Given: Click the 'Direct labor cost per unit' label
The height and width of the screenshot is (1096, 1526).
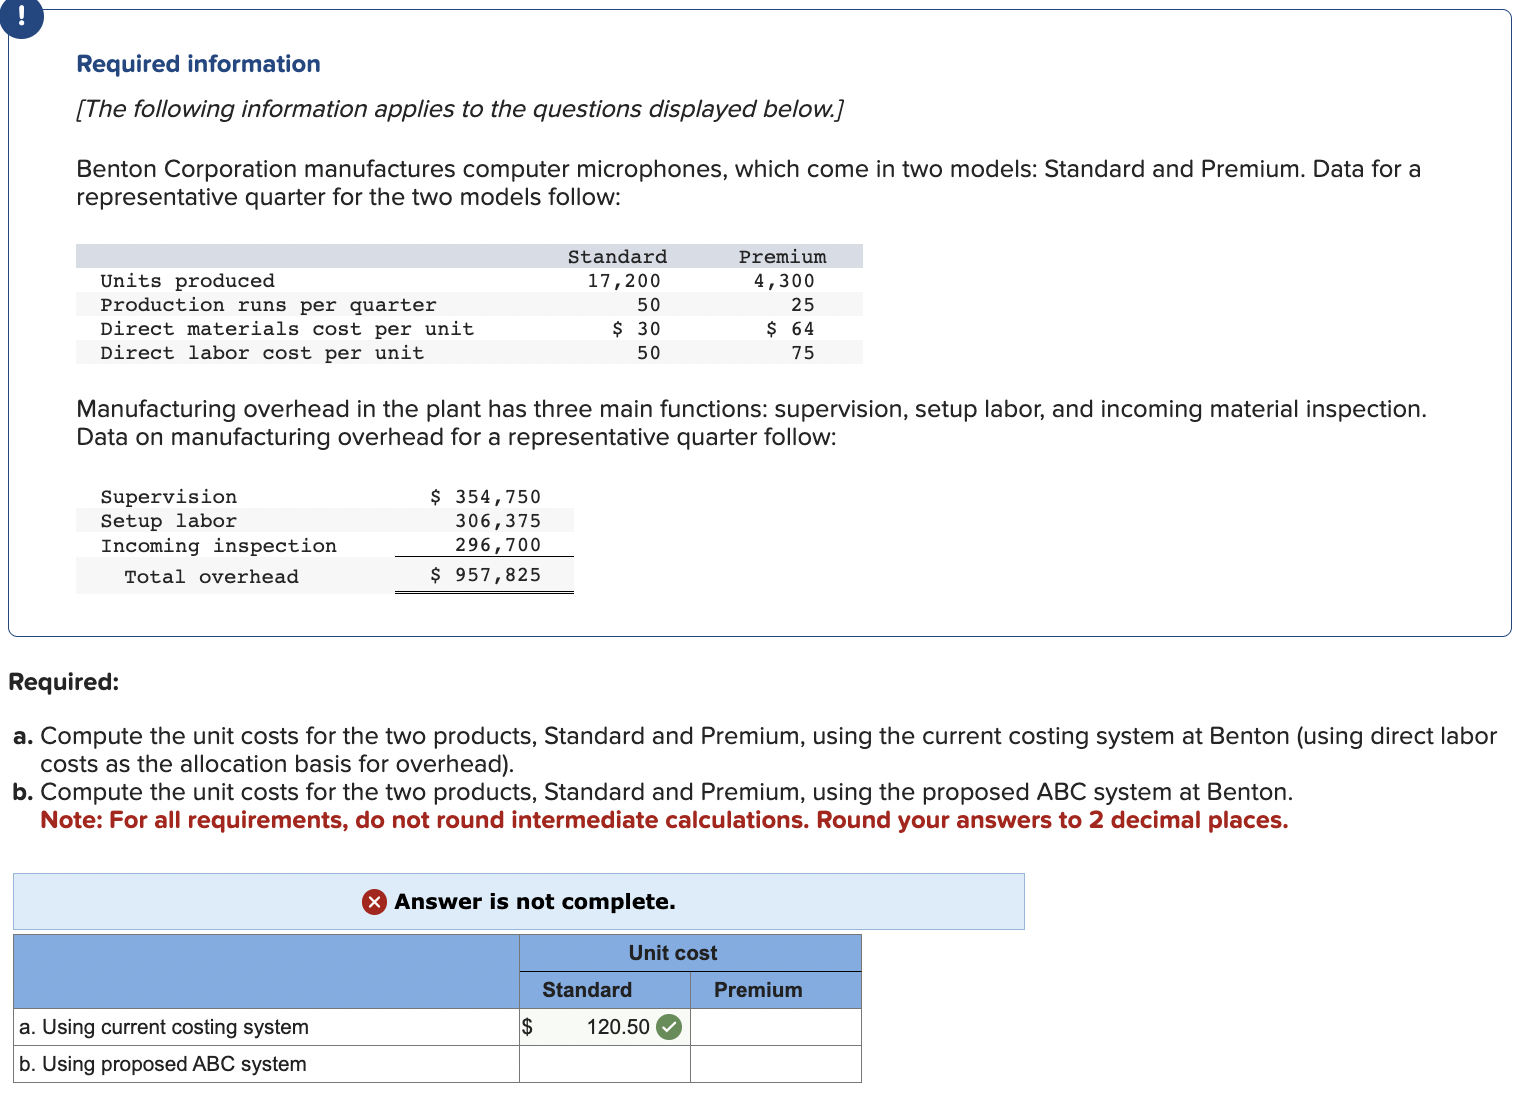Looking at the screenshot, I should (262, 353).
